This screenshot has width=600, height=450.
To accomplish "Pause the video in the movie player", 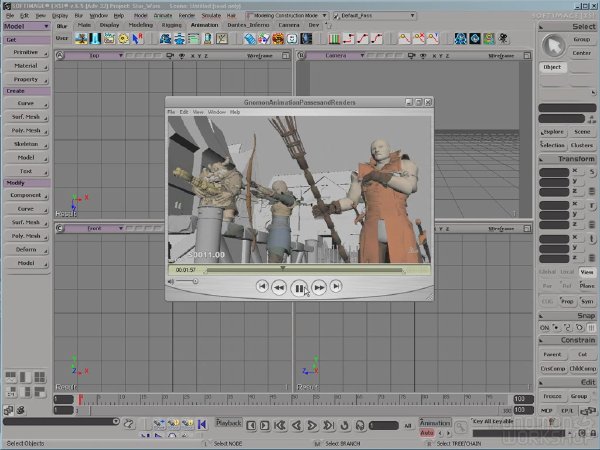I will point(299,288).
